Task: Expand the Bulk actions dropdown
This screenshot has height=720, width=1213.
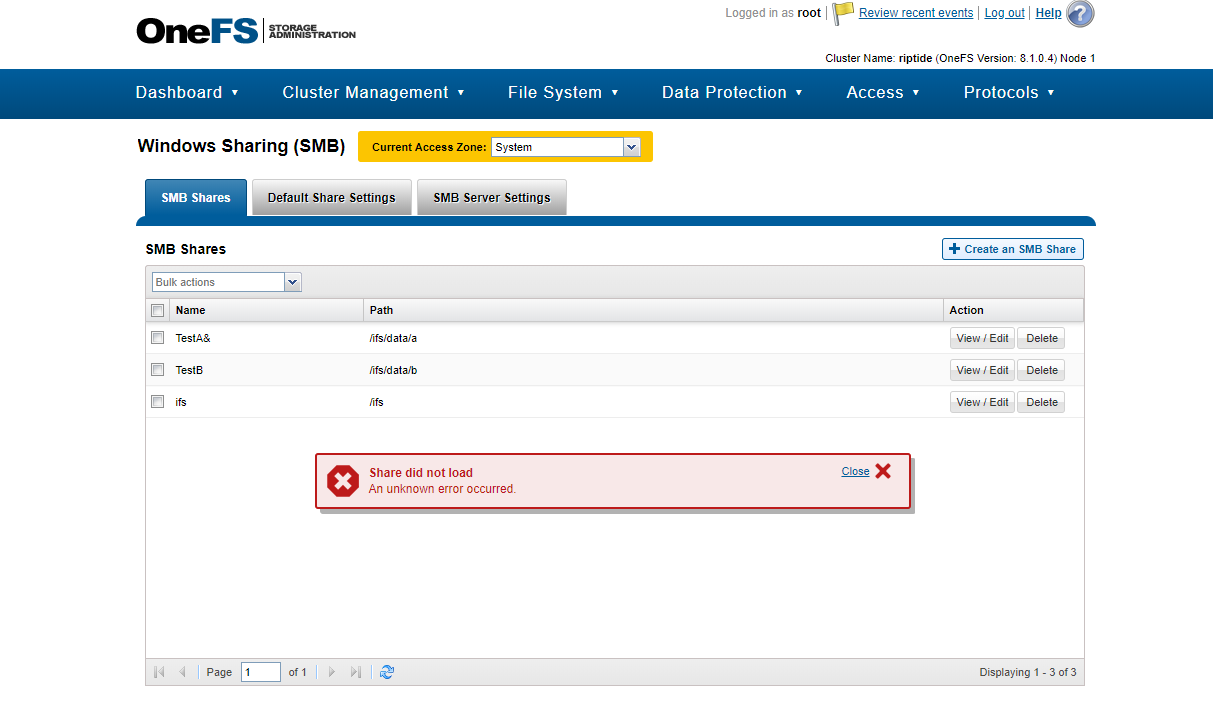Action: click(291, 281)
